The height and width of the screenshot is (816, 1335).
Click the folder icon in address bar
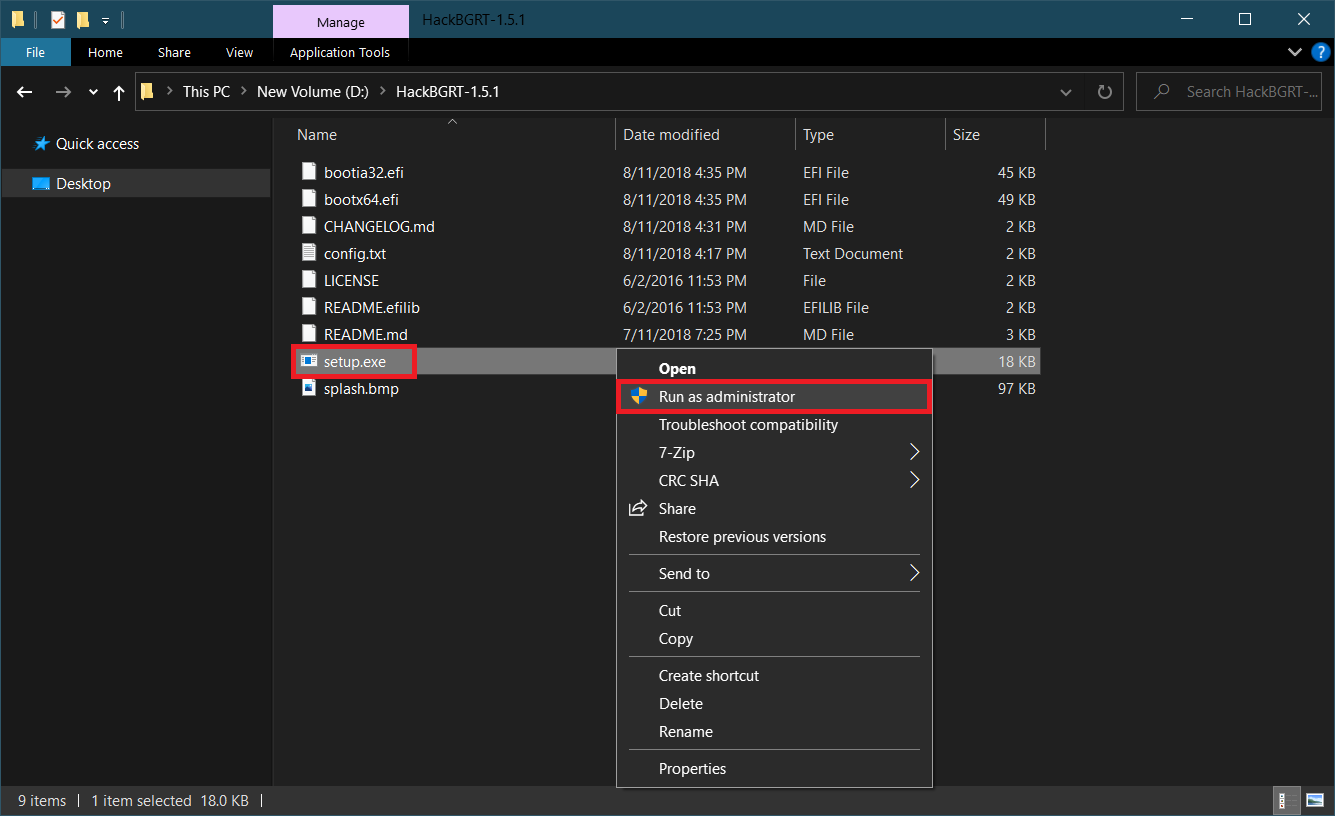[x=147, y=92]
